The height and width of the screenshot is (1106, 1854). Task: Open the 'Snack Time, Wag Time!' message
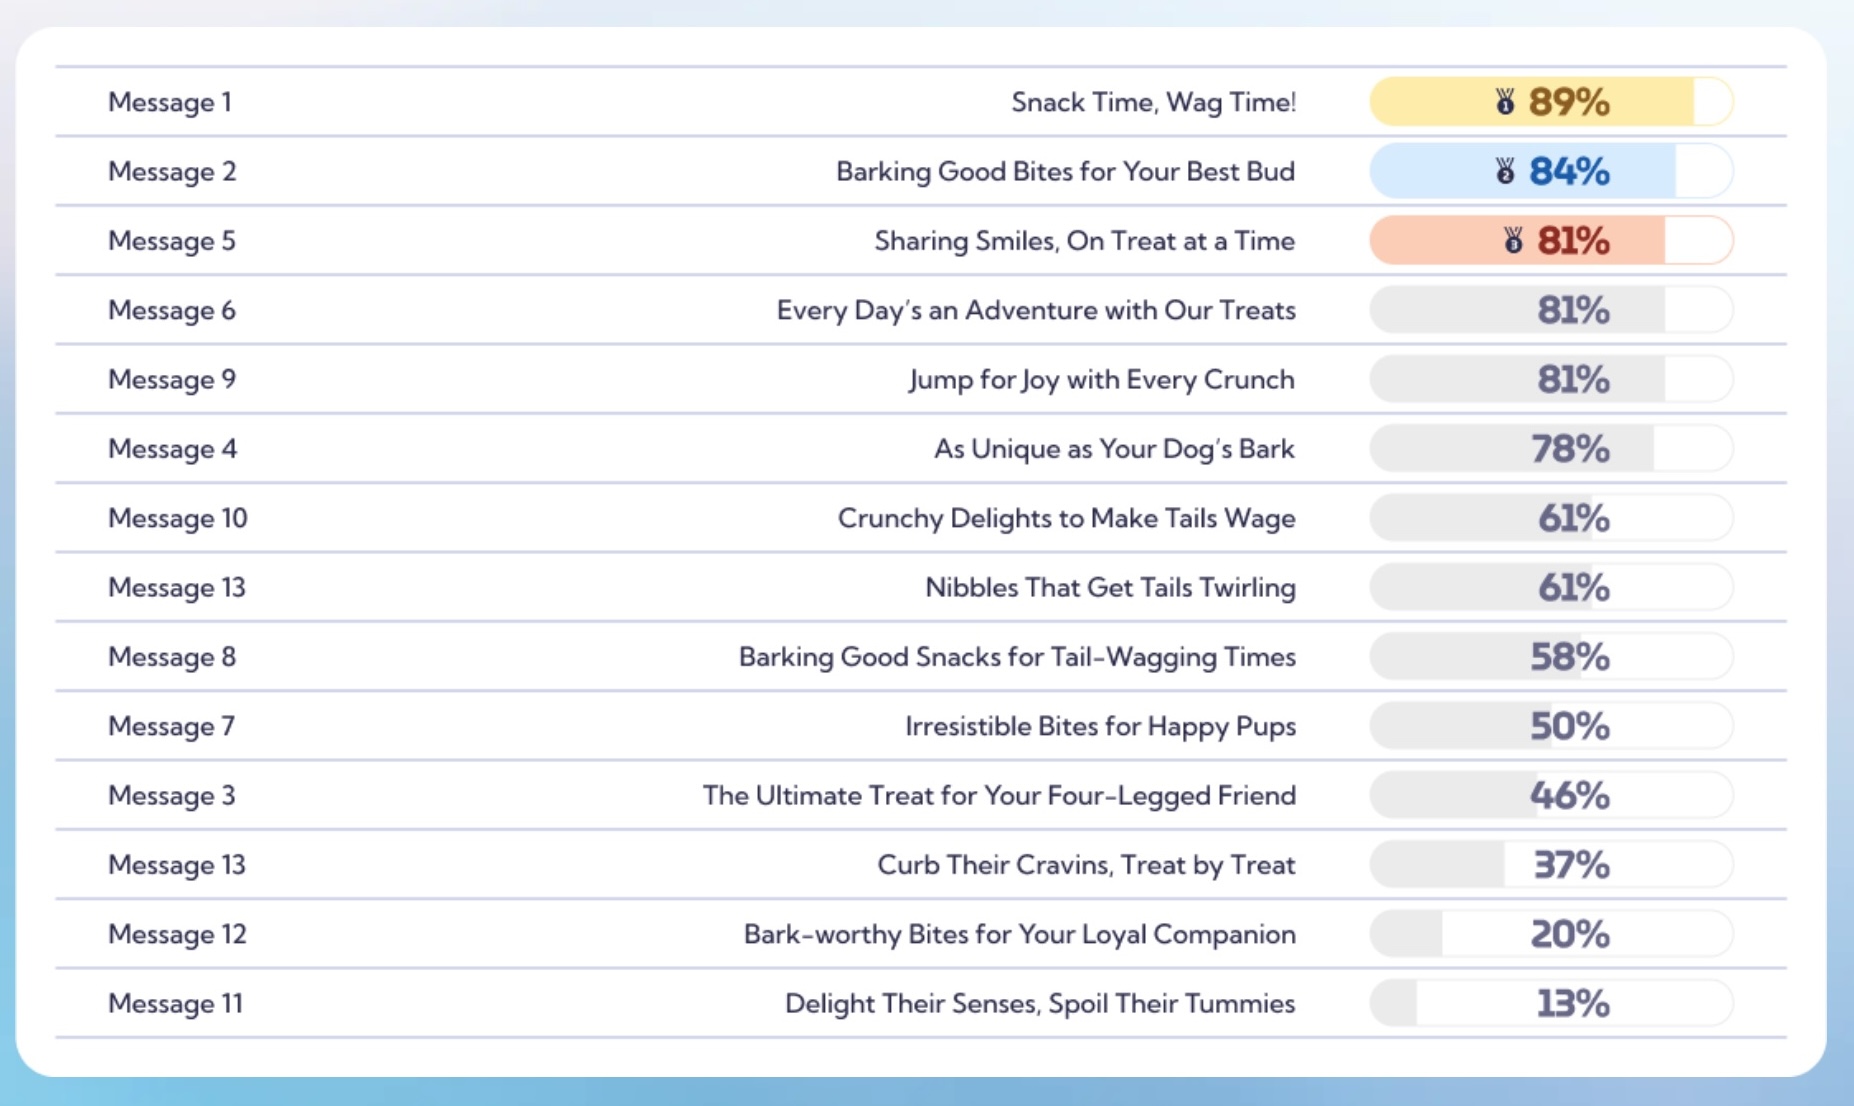point(1153,102)
